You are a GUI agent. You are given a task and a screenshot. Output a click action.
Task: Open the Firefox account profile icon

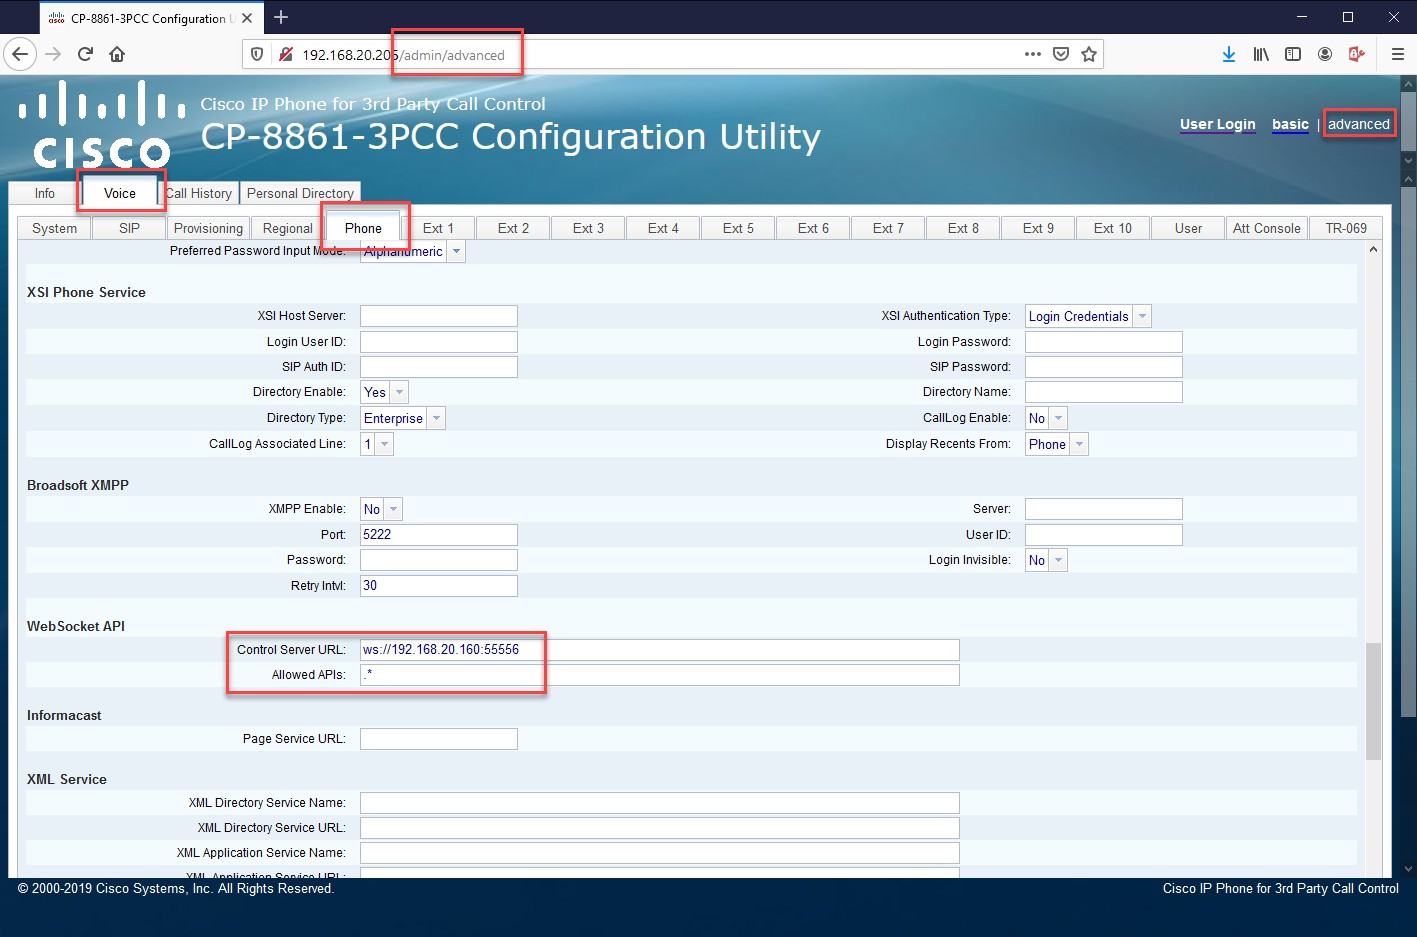click(1325, 54)
